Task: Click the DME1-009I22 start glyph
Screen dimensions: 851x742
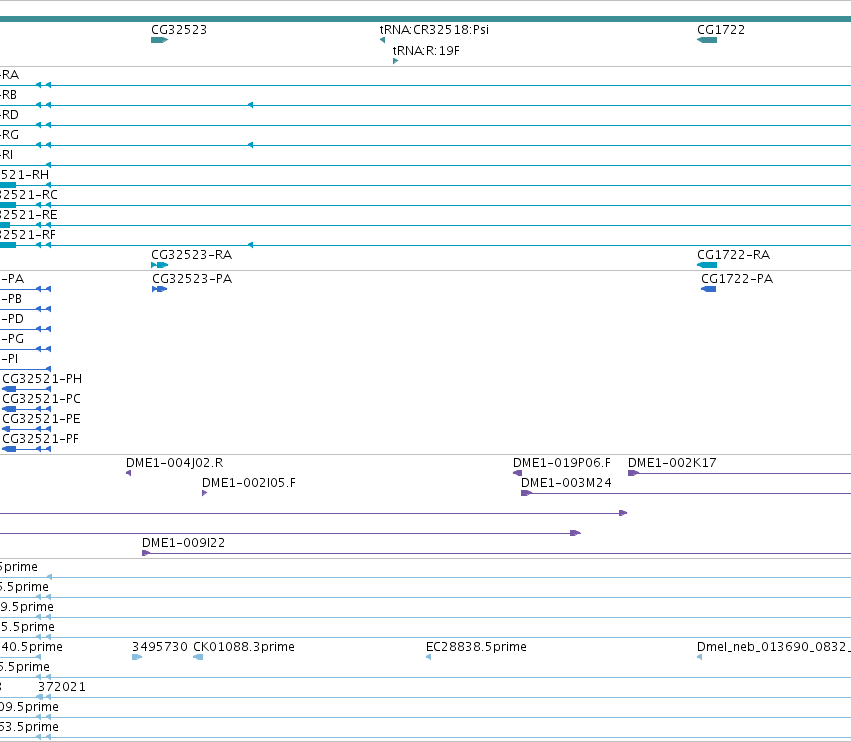Action: coord(146,553)
